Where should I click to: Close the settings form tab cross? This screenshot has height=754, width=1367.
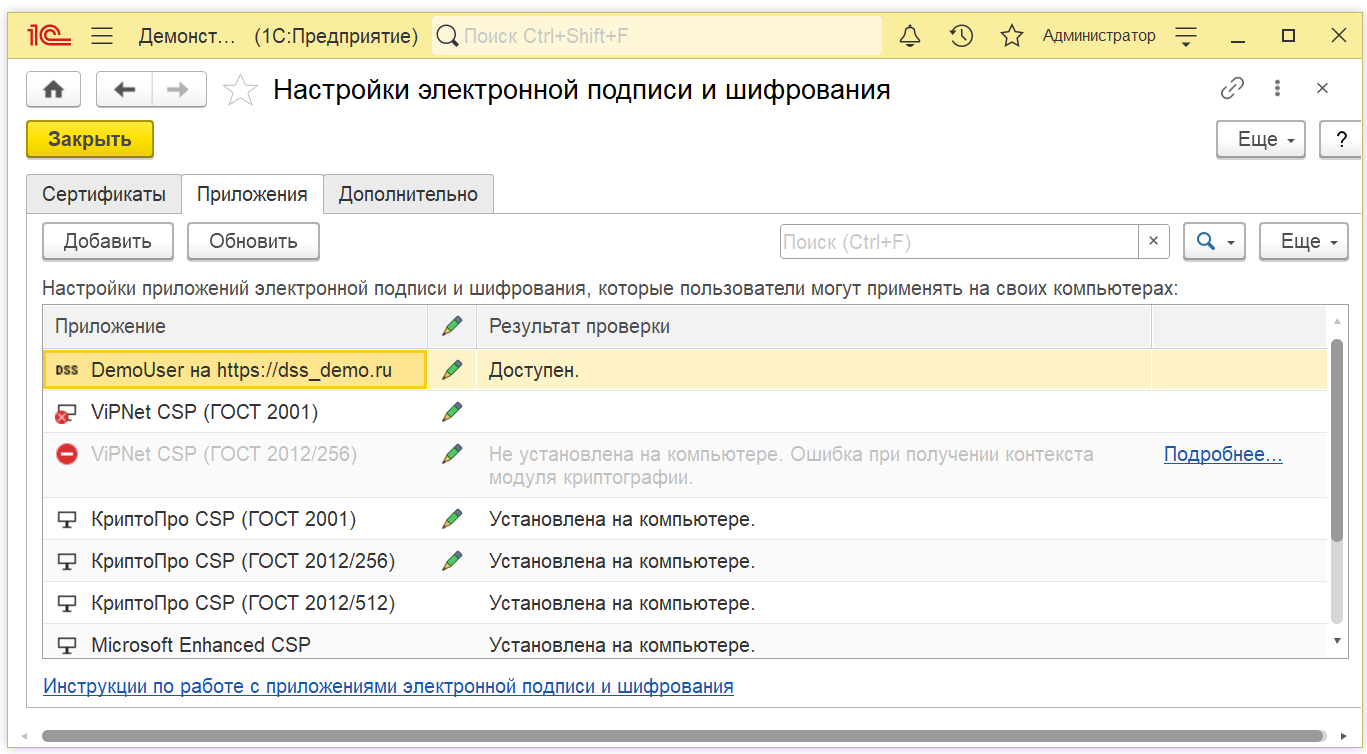pos(1322,89)
